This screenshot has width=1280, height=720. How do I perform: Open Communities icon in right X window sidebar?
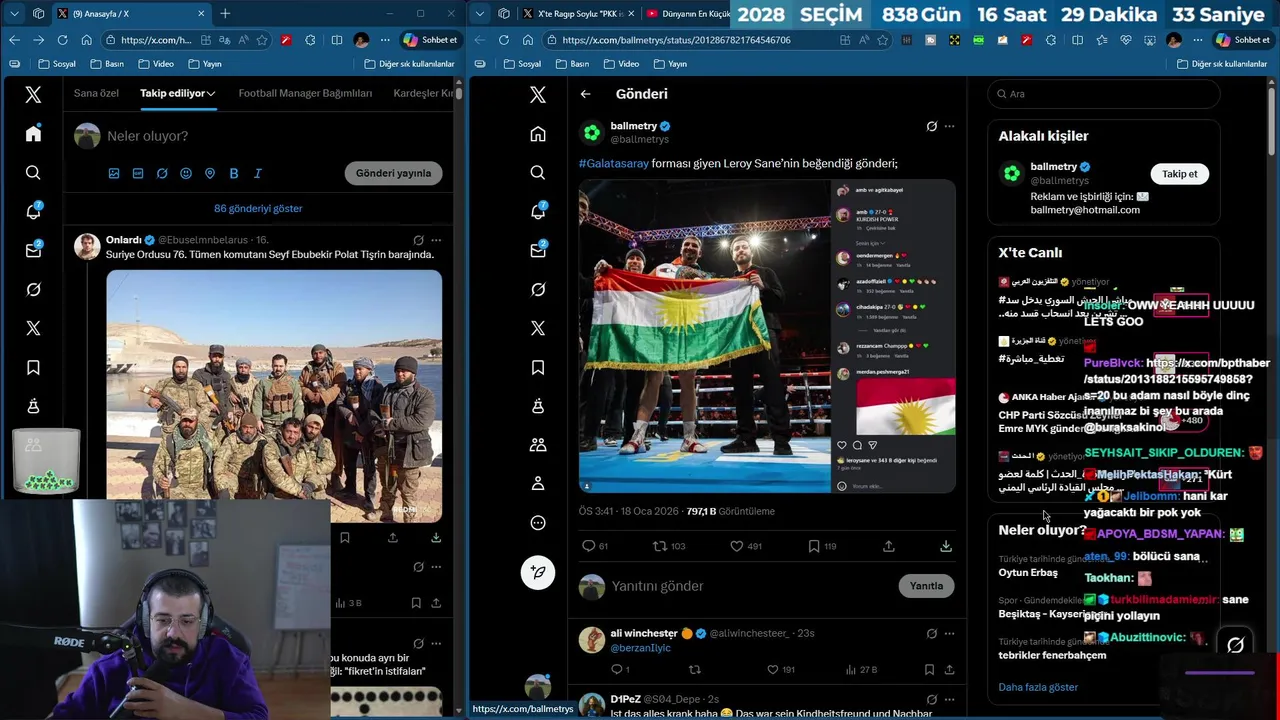(538, 445)
